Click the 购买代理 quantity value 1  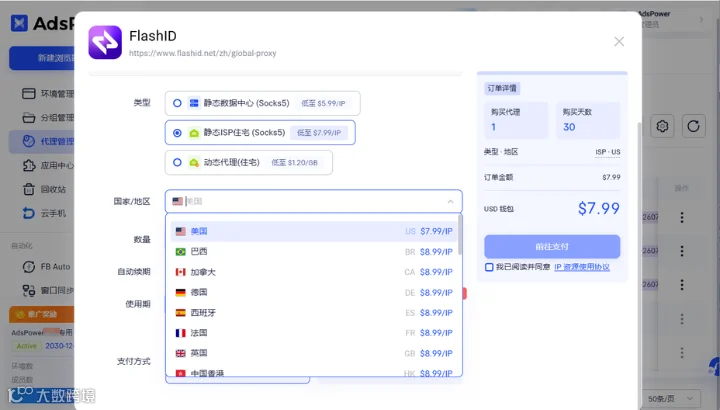(x=493, y=127)
